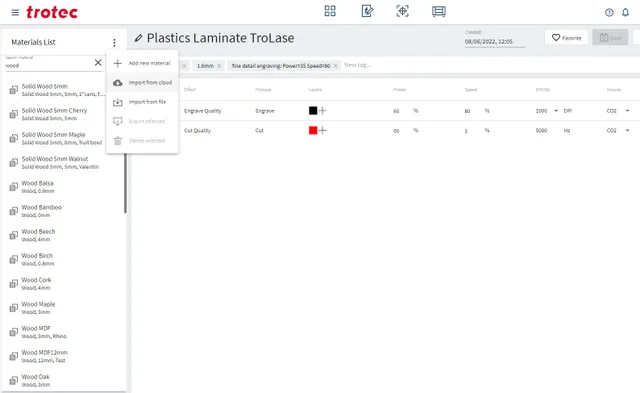
Task: Click the copy icon for Wood Birch
Action: pos(14,259)
